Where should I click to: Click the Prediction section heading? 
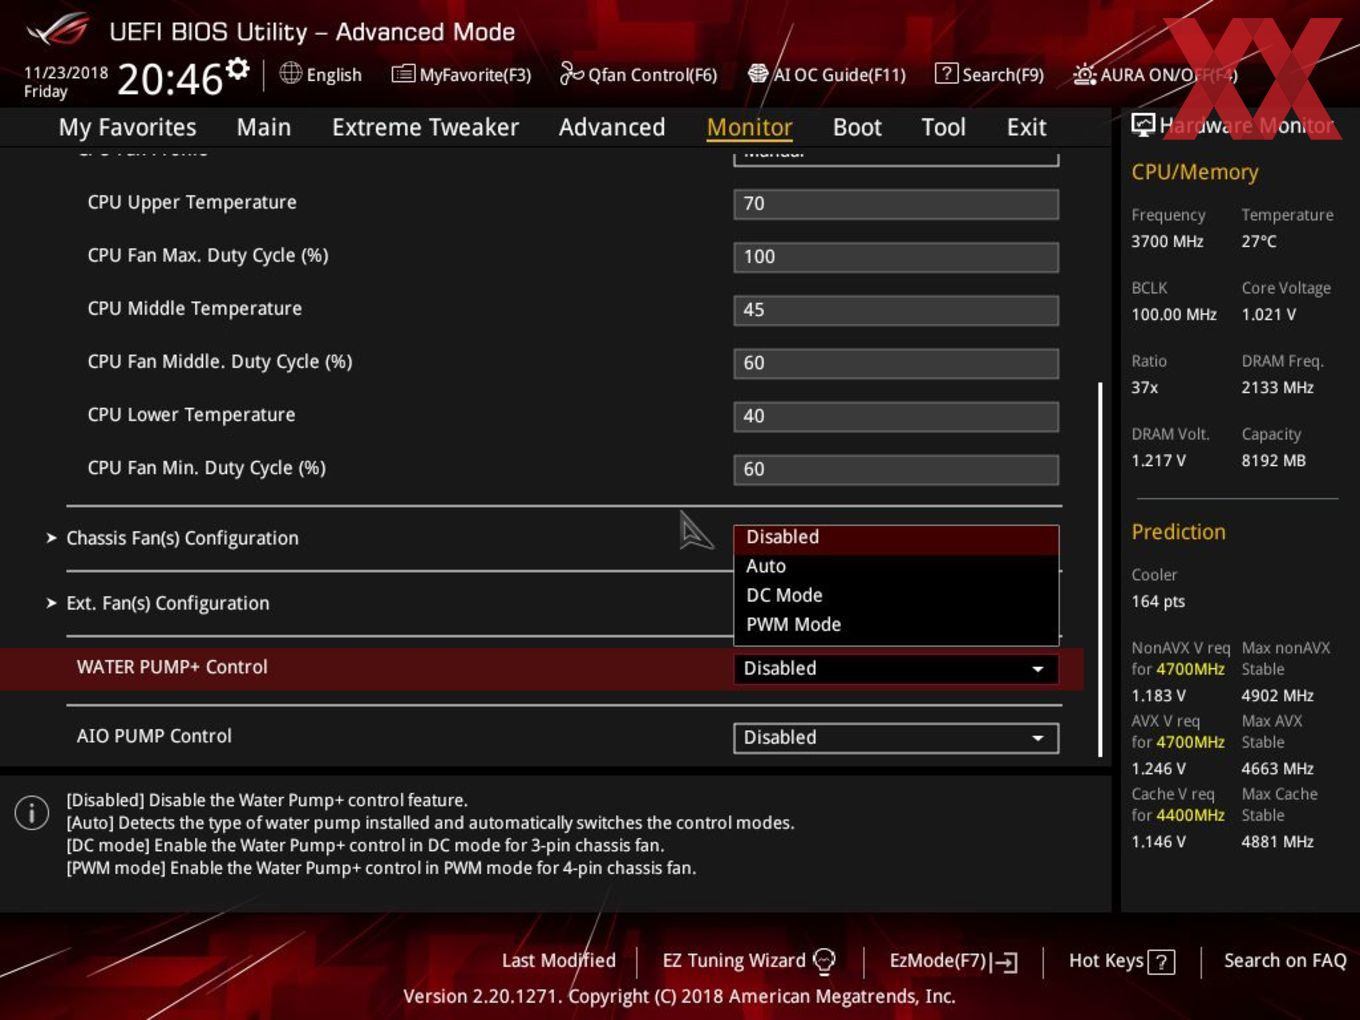(1178, 532)
